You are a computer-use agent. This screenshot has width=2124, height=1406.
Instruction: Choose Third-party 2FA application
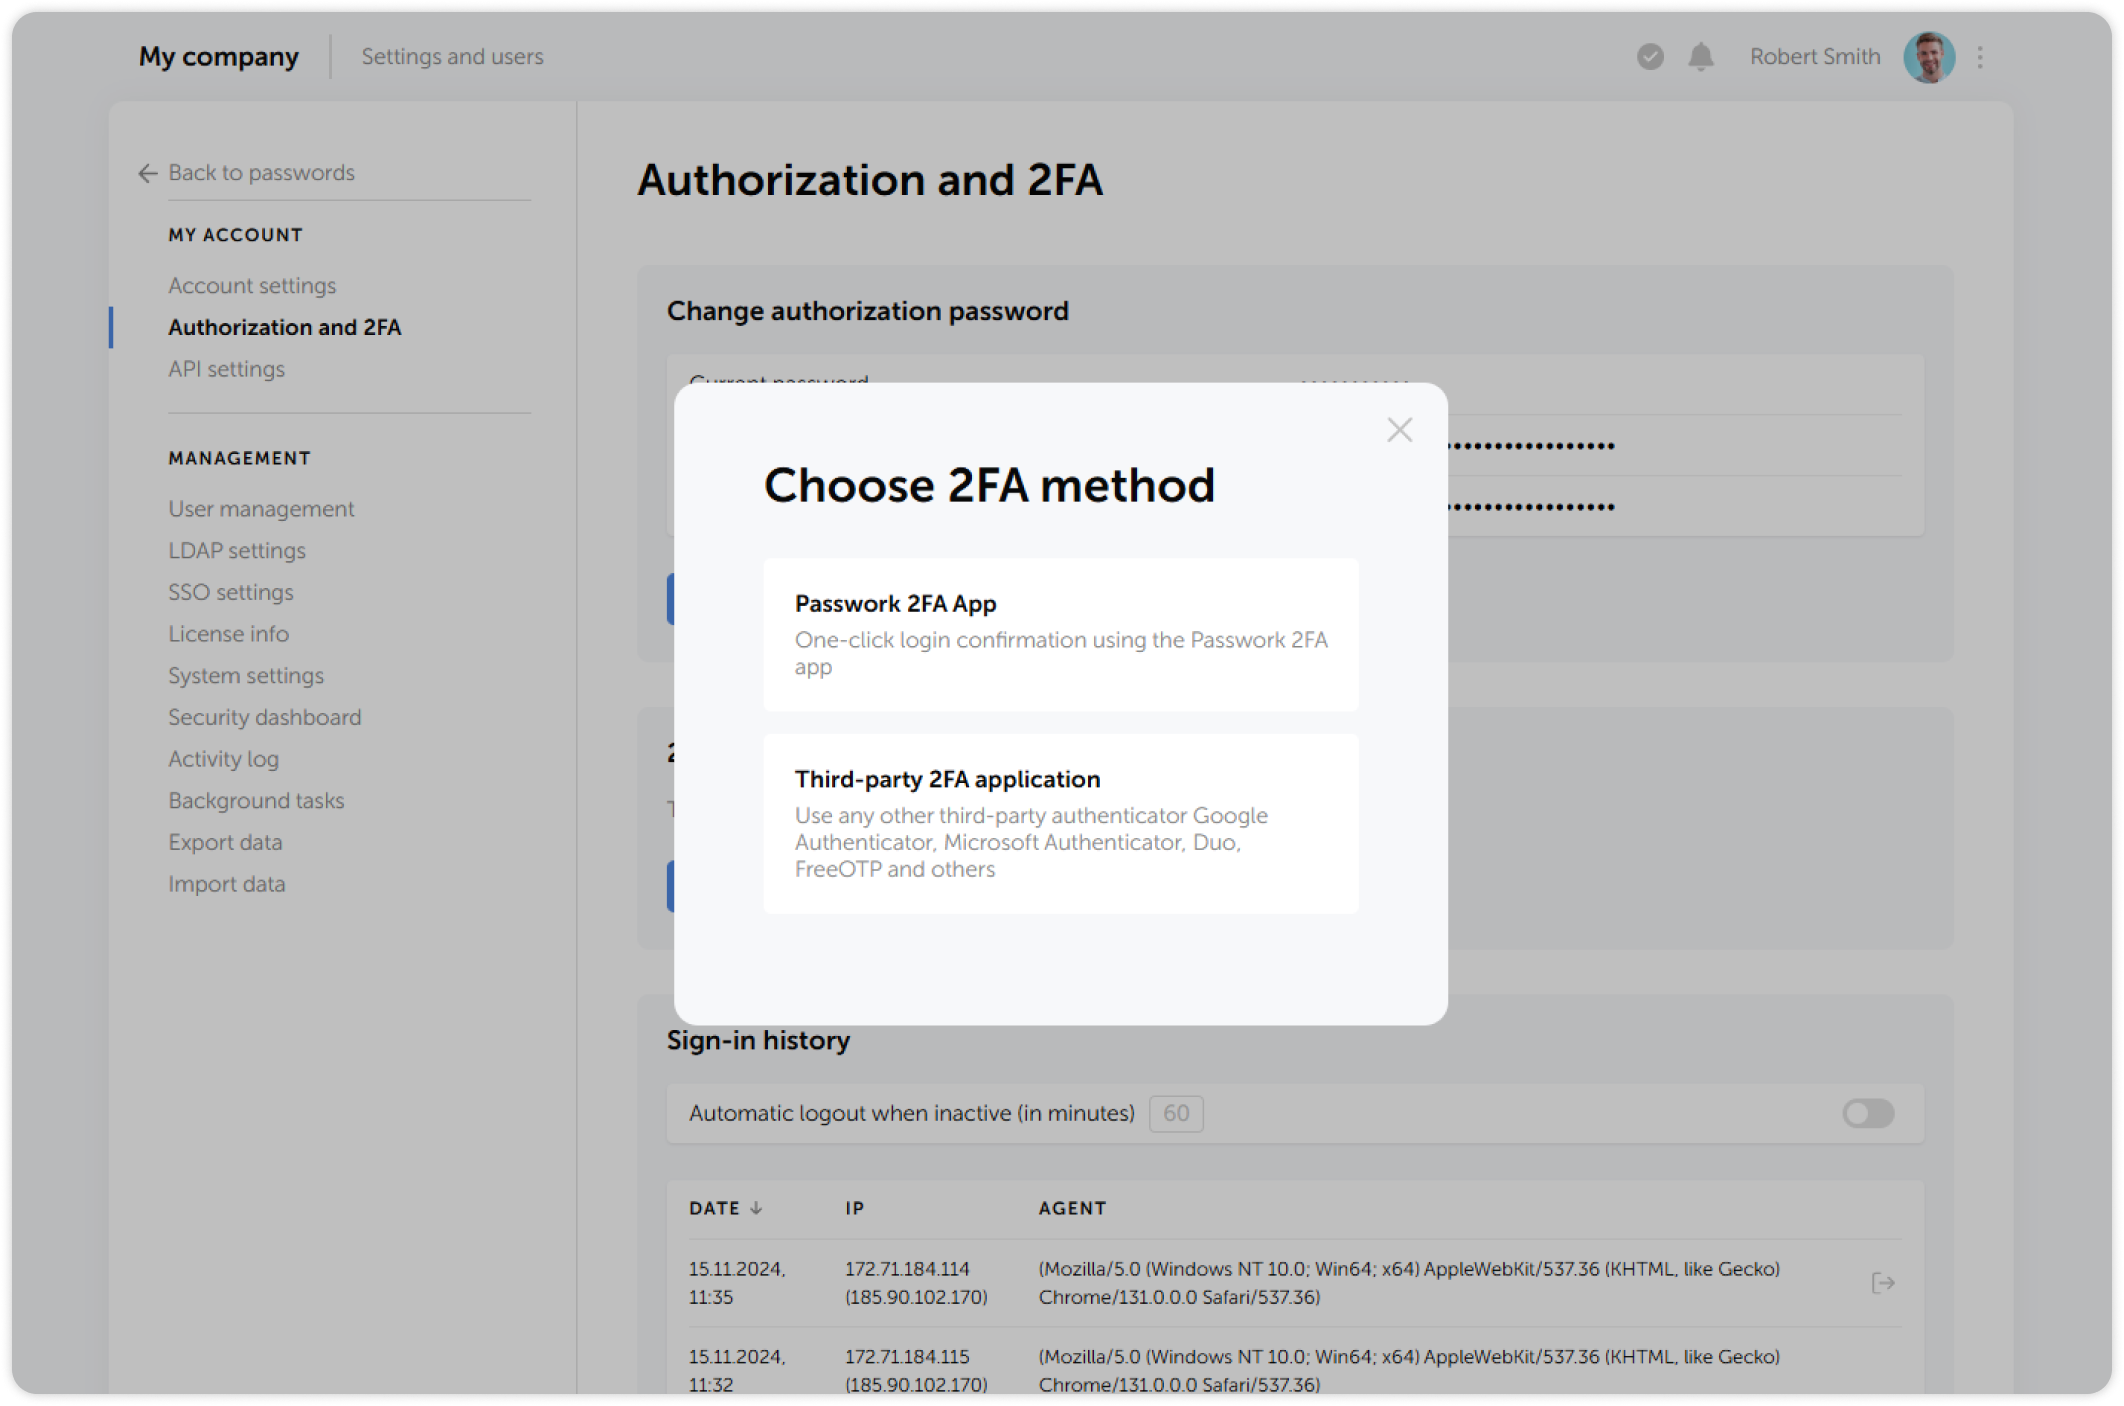tap(1060, 822)
